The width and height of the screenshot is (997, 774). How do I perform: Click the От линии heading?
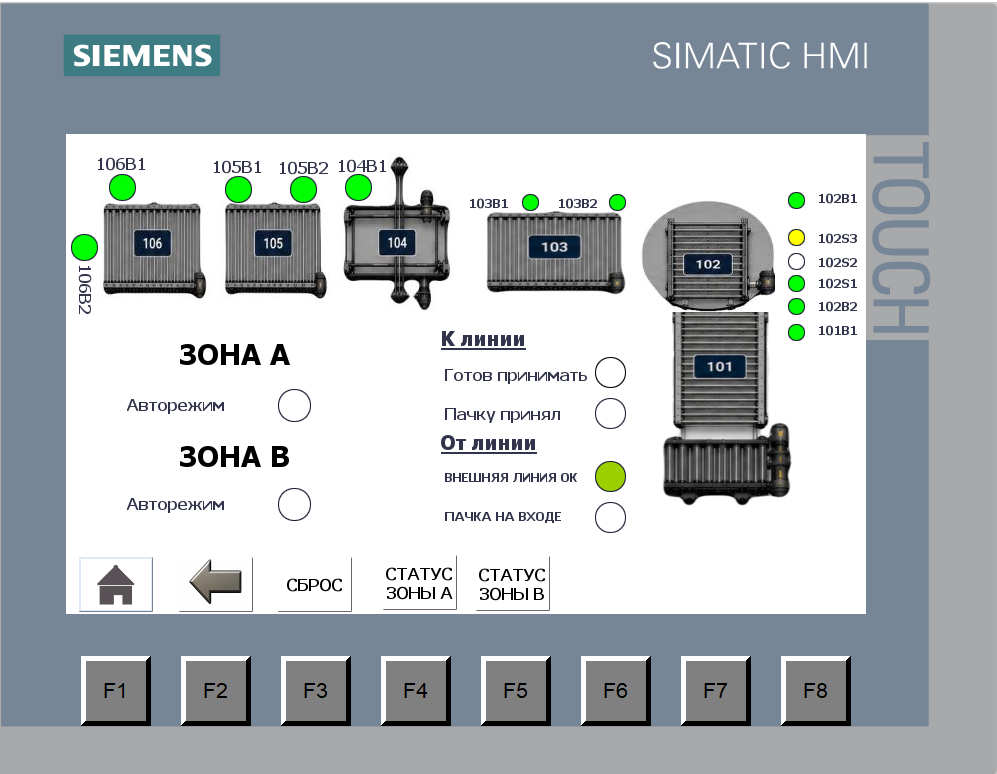[488, 443]
